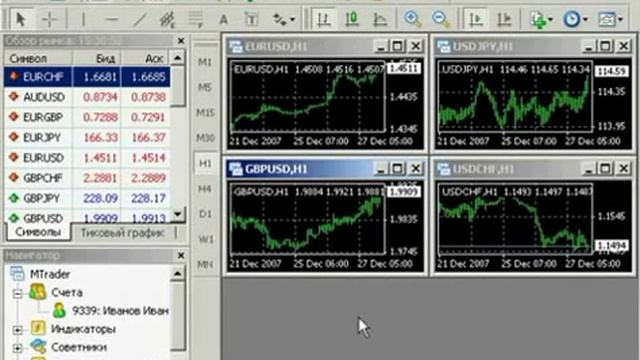Screen dimensions: 640x360
Task: Select EURGBP symbol row
Action: 87,118
